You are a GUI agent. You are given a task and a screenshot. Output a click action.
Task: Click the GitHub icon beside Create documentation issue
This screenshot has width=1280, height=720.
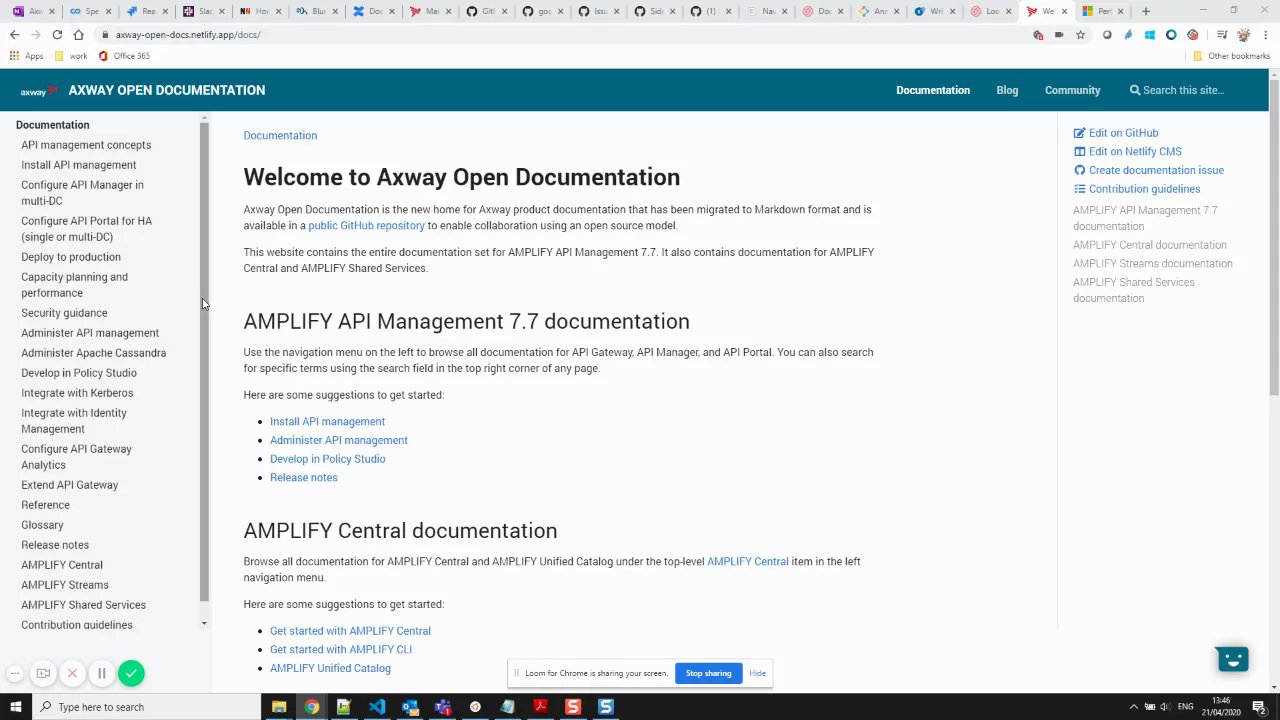pyautogui.click(x=1079, y=170)
